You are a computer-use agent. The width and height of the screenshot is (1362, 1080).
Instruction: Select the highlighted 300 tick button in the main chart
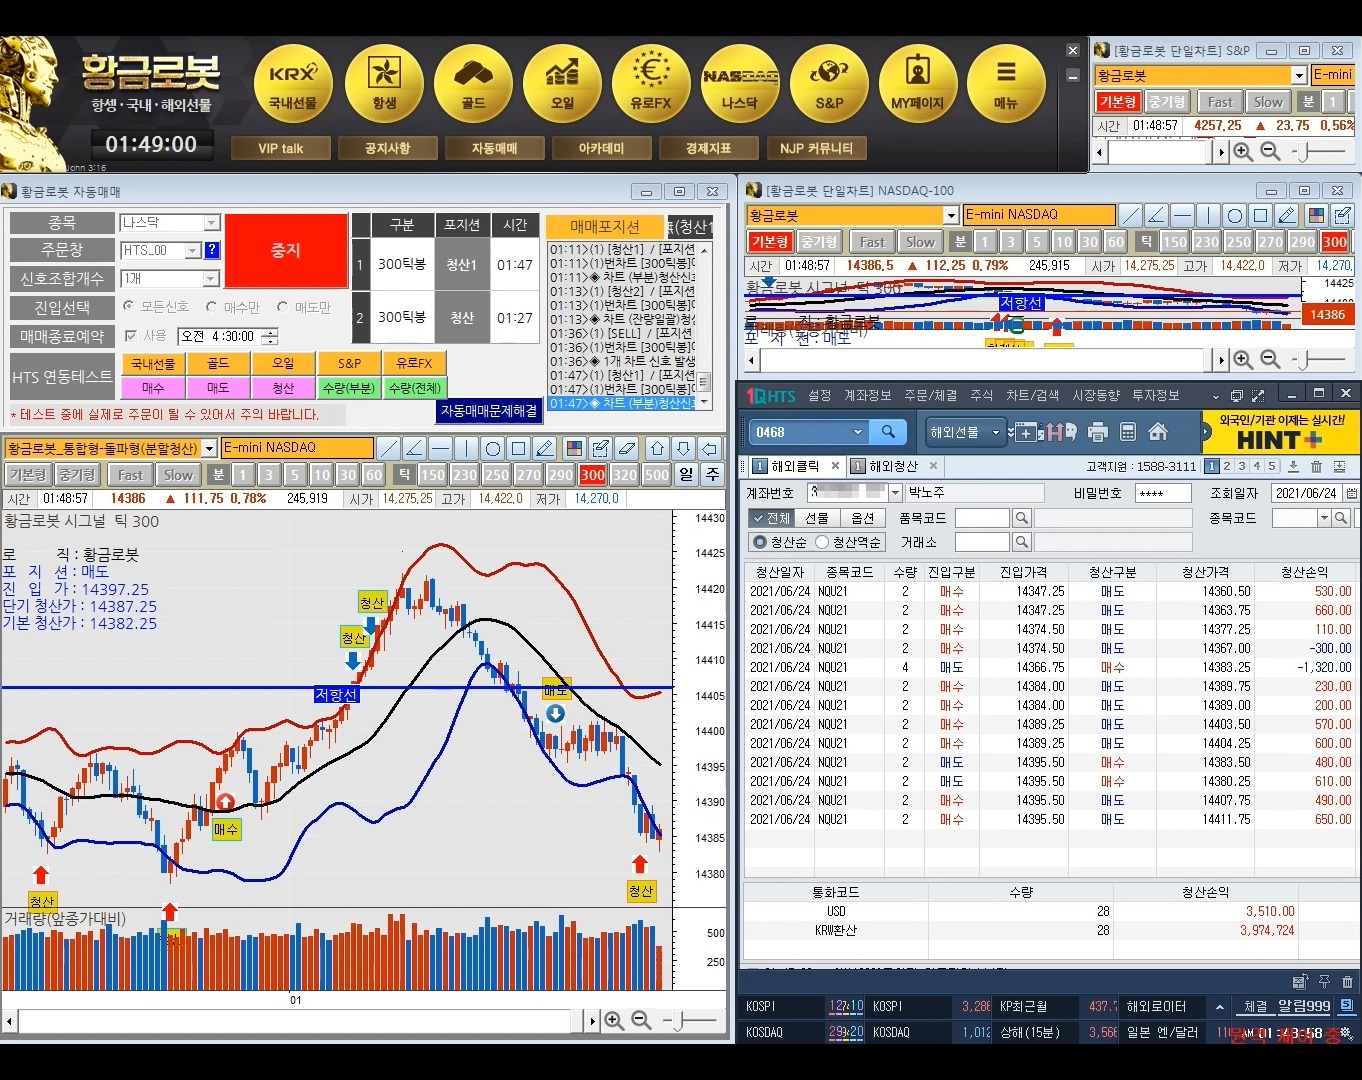click(x=592, y=474)
